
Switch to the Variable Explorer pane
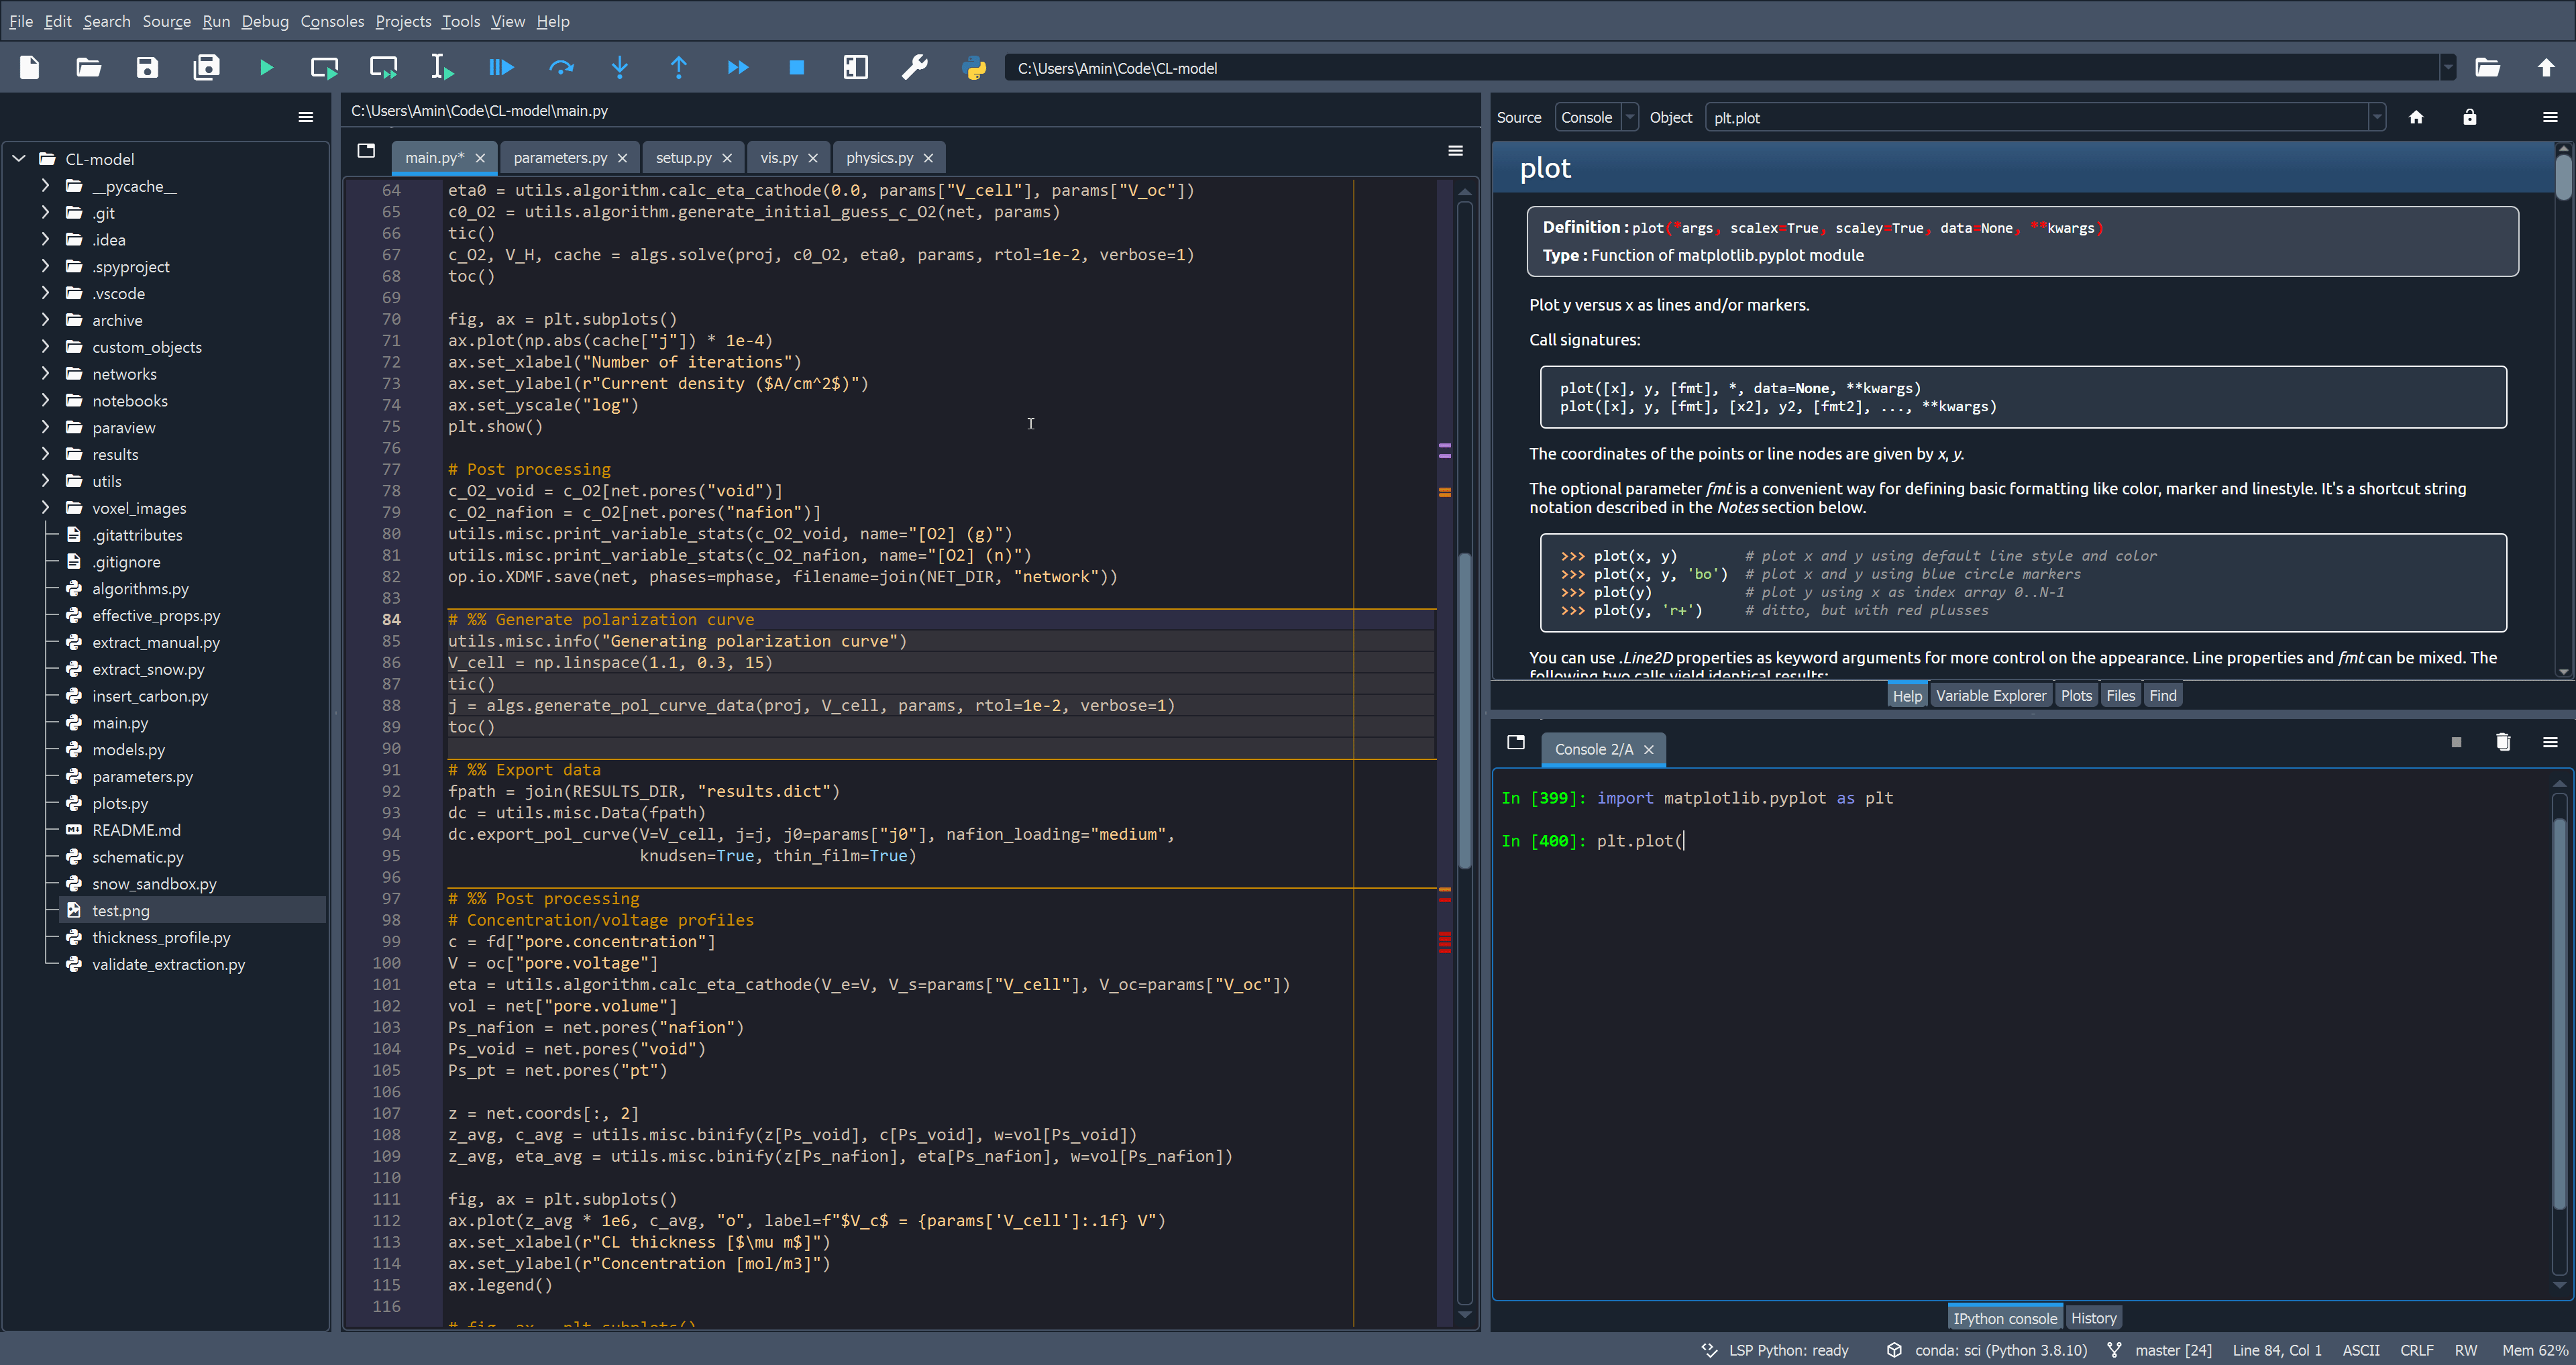pyautogui.click(x=1991, y=694)
